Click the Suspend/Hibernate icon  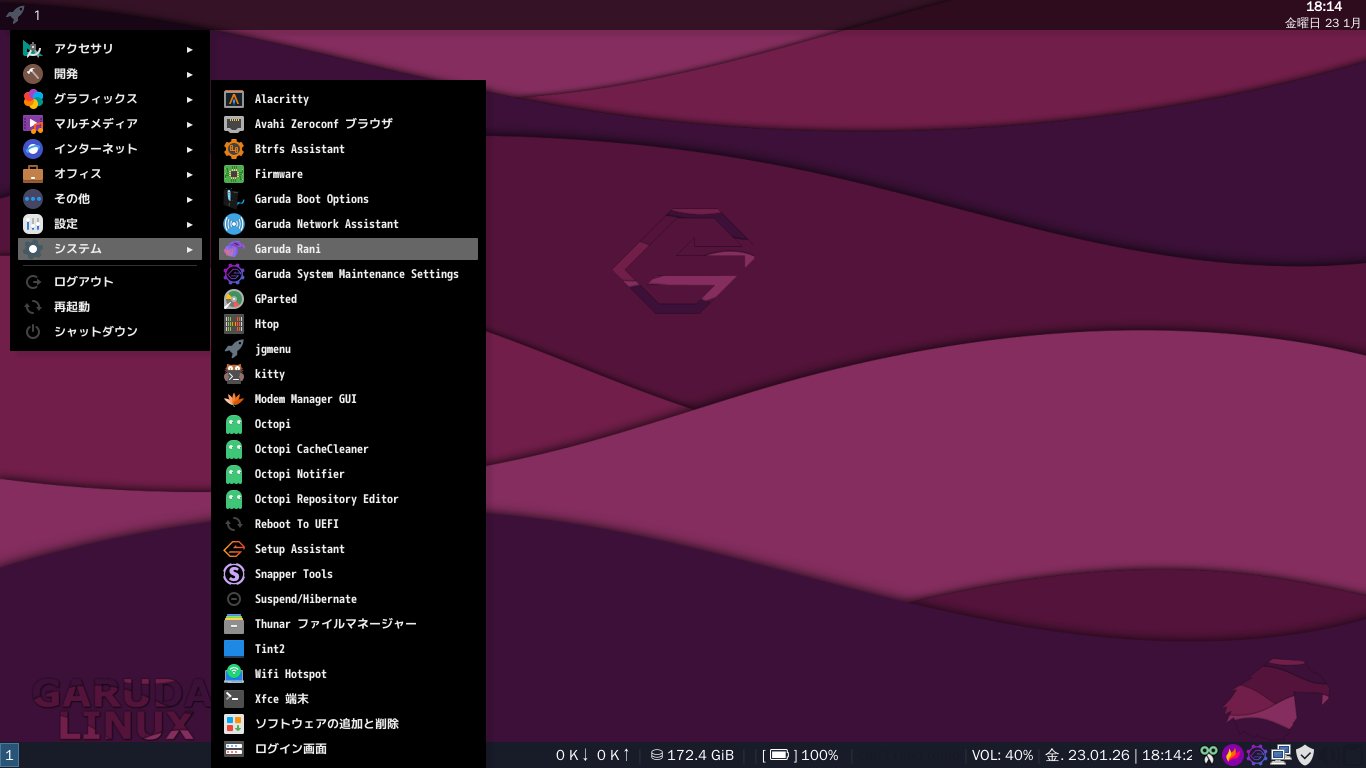pyautogui.click(x=234, y=599)
